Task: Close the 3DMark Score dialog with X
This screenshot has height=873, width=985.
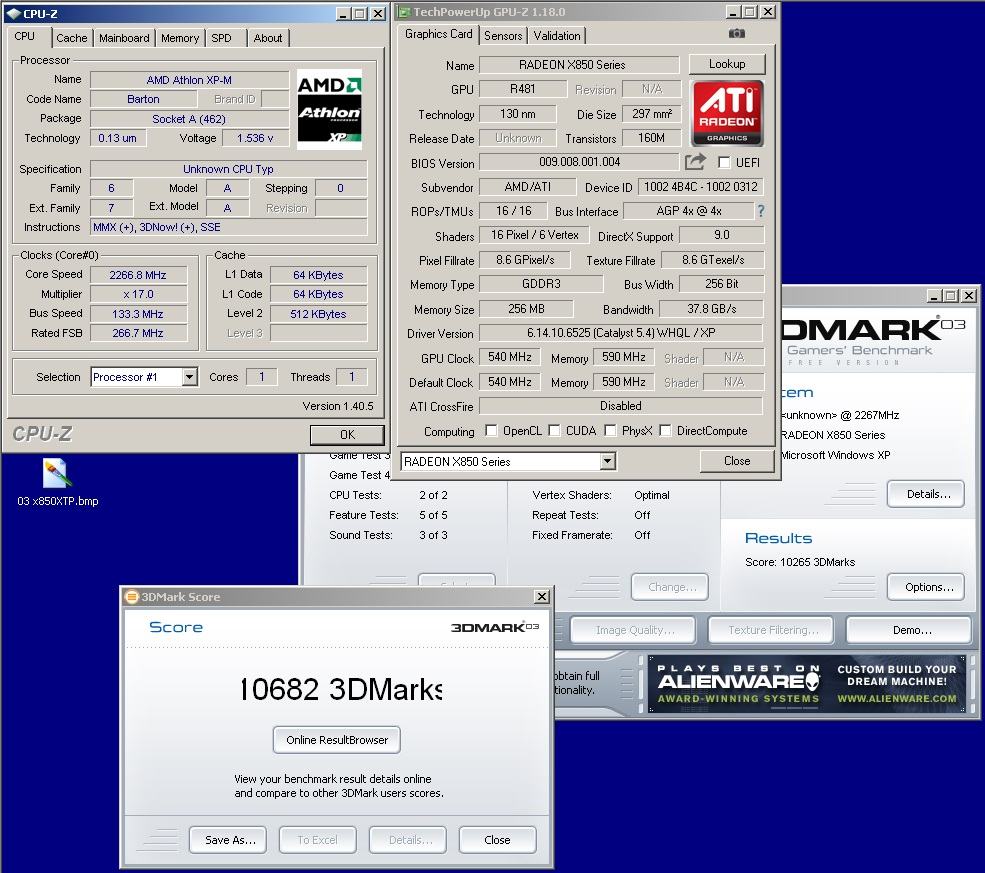Action: pos(541,597)
